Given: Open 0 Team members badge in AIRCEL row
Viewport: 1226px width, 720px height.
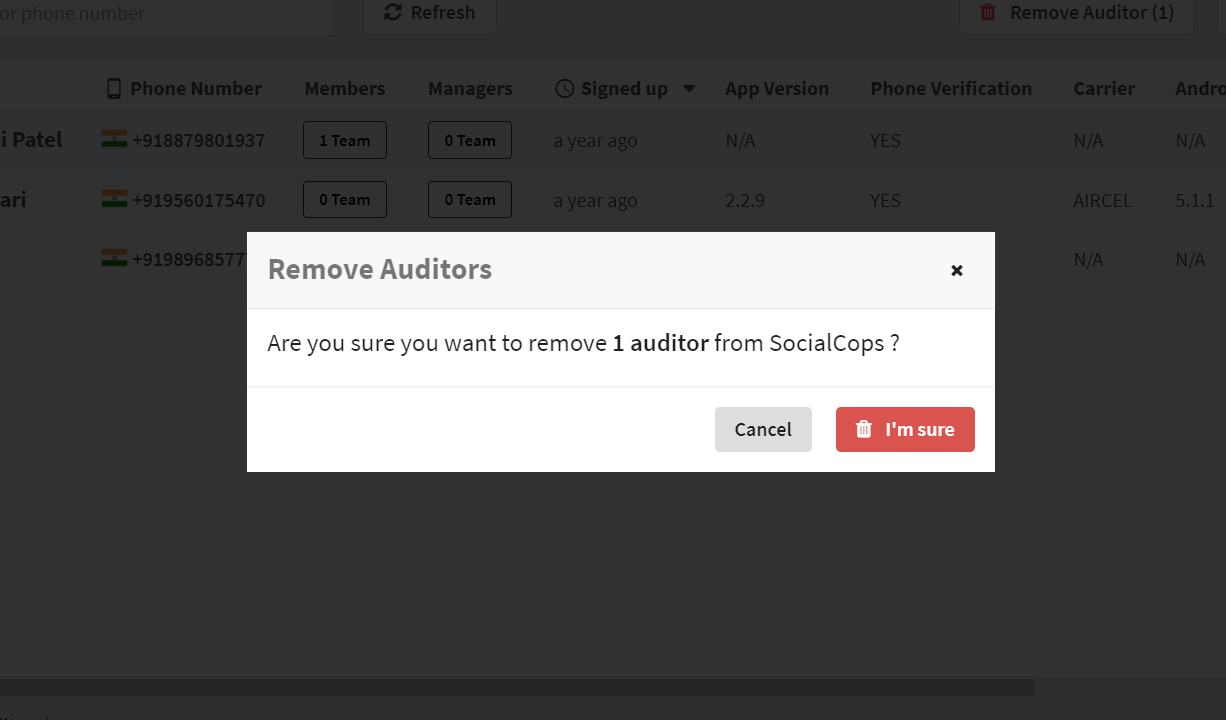Looking at the screenshot, I should coord(345,199).
